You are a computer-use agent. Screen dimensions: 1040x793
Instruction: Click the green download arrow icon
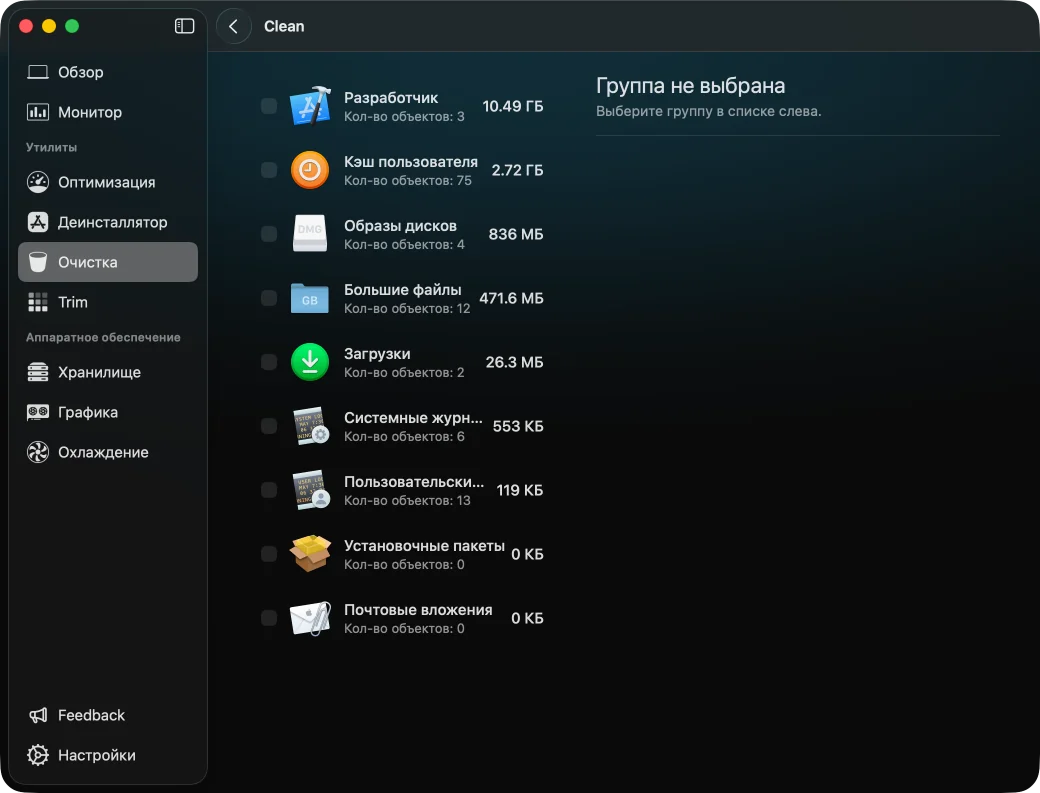[310, 361]
